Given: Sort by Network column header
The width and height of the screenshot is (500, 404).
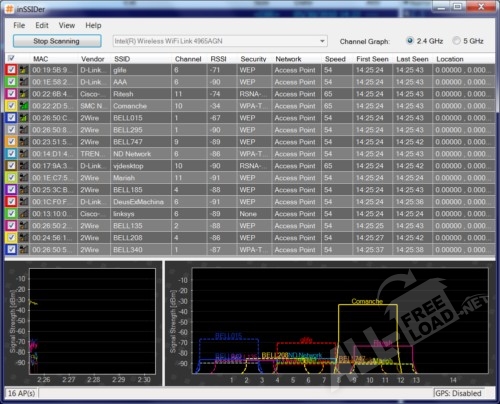Looking at the screenshot, I should pyautogui.click(x=288, y=59).
